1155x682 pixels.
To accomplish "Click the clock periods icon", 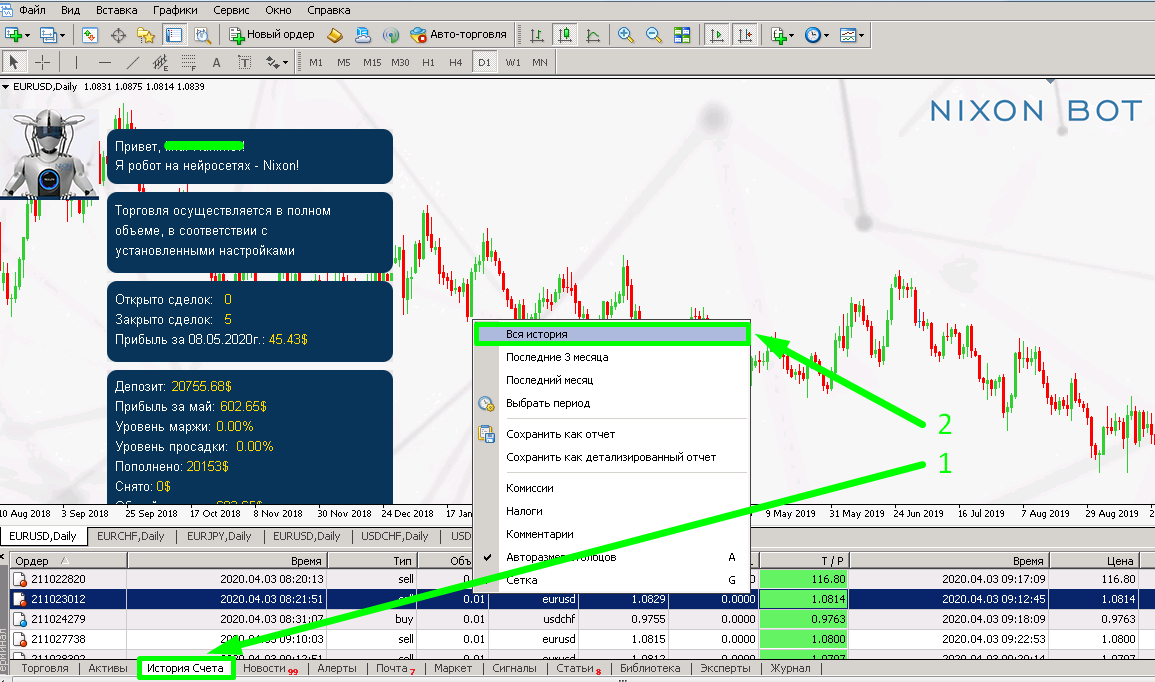I will [812, 35].
